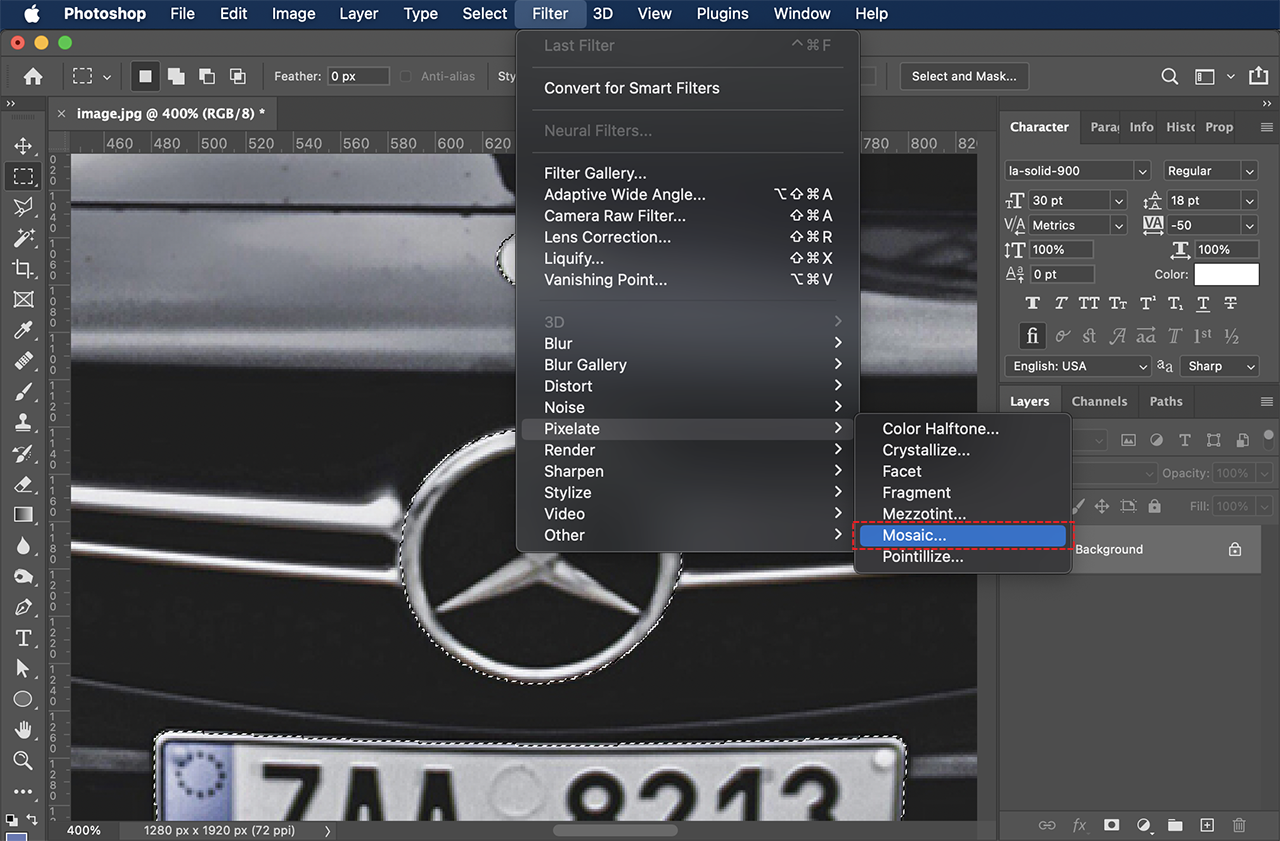Select the Clone Stamp tool
Screen dimensions: 1280x841
click(22, 422)
